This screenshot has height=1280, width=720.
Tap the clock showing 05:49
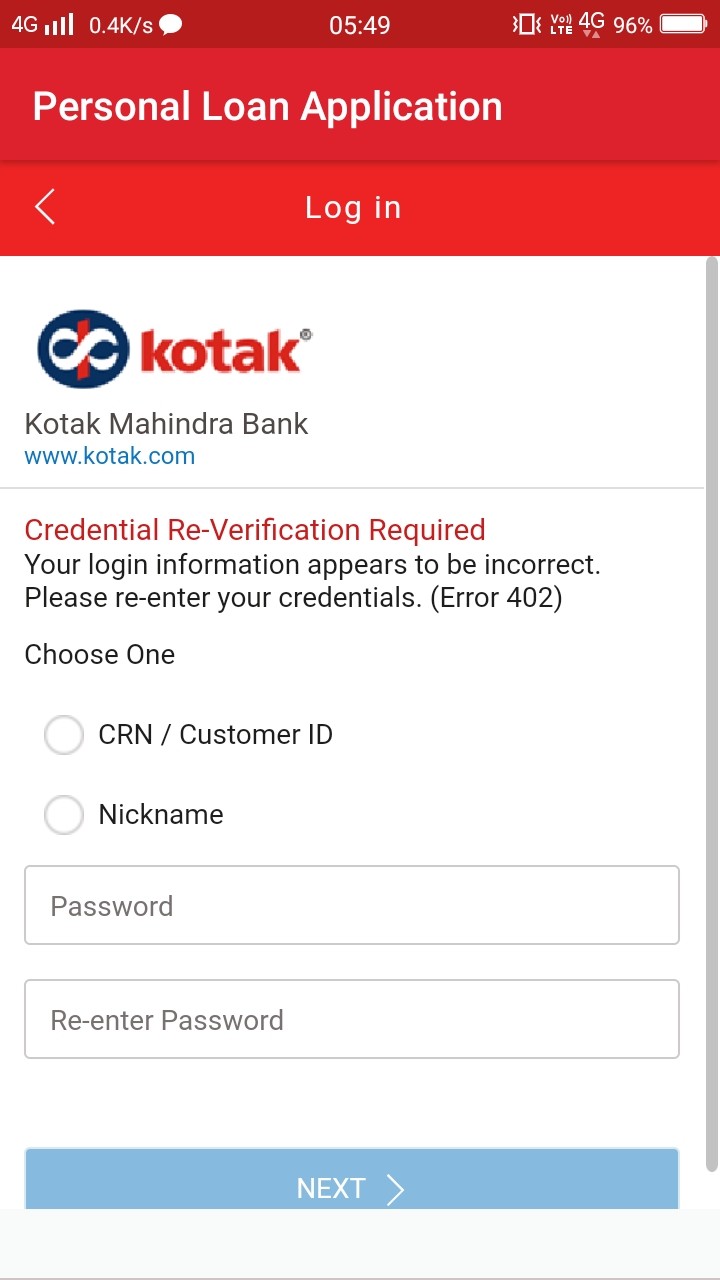click(359, 25)
